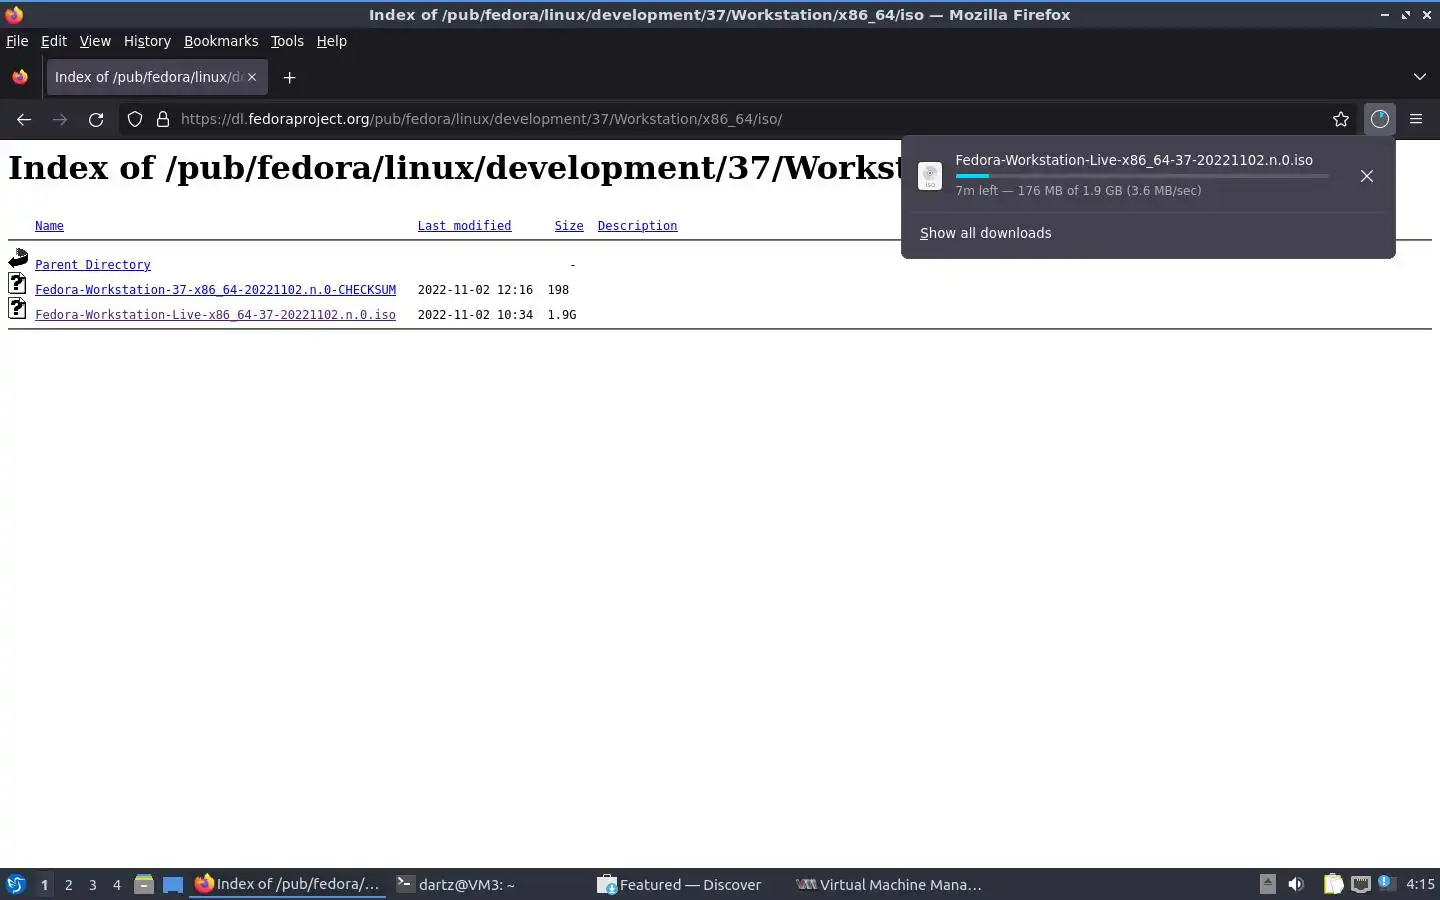Click the Fedora-Workstation-Live ISO file link
Screen dimensions: 1440x900
tap(215, 315)
